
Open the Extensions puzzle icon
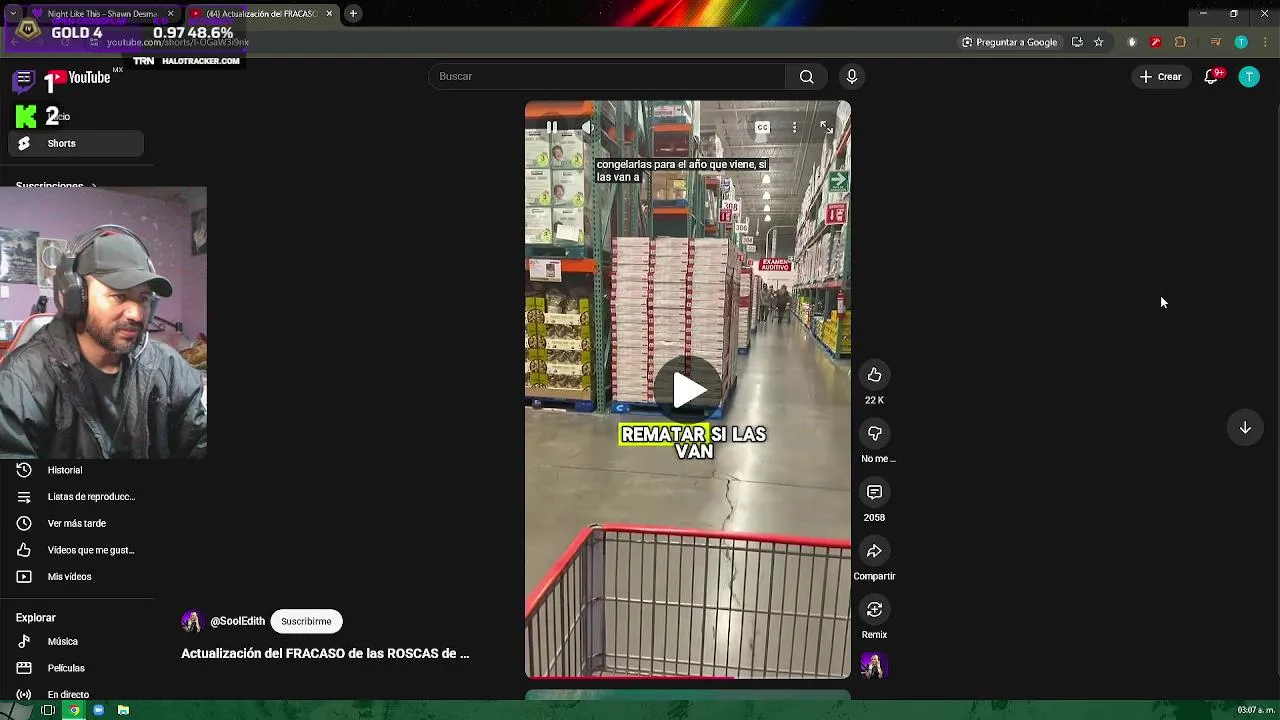[x=1180, y=42]
